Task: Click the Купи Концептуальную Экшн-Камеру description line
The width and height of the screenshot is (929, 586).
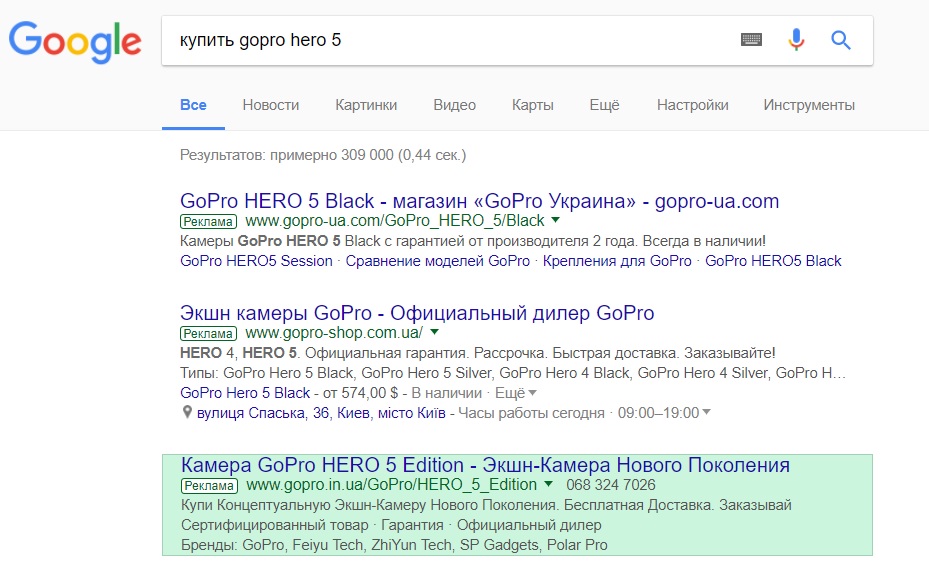Action: (x=486, y=505)
